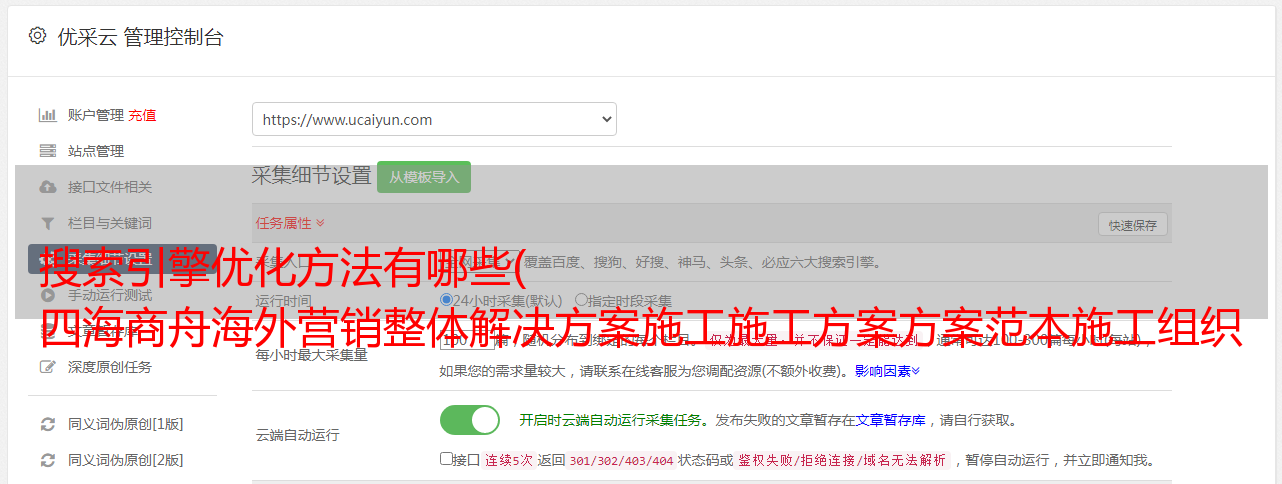Open 接口文件相关 via its cloud icon
Viewport: 1282px width, 484px height.
tap(47, 187)
